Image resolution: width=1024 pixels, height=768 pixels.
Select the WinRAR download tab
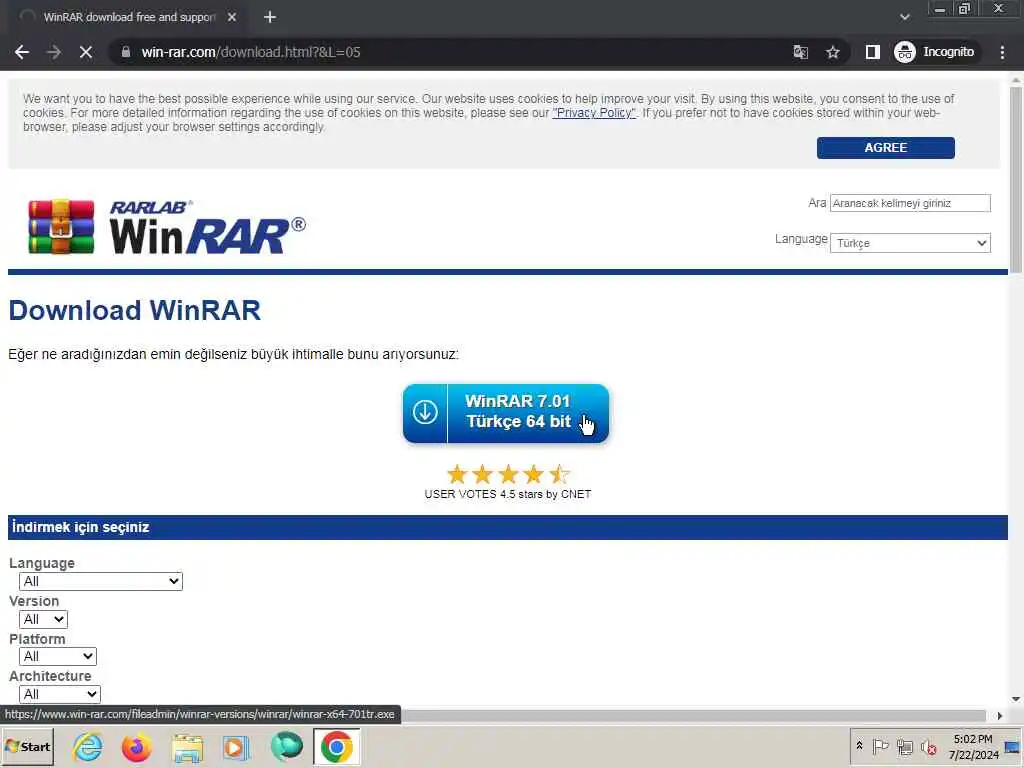127,18
